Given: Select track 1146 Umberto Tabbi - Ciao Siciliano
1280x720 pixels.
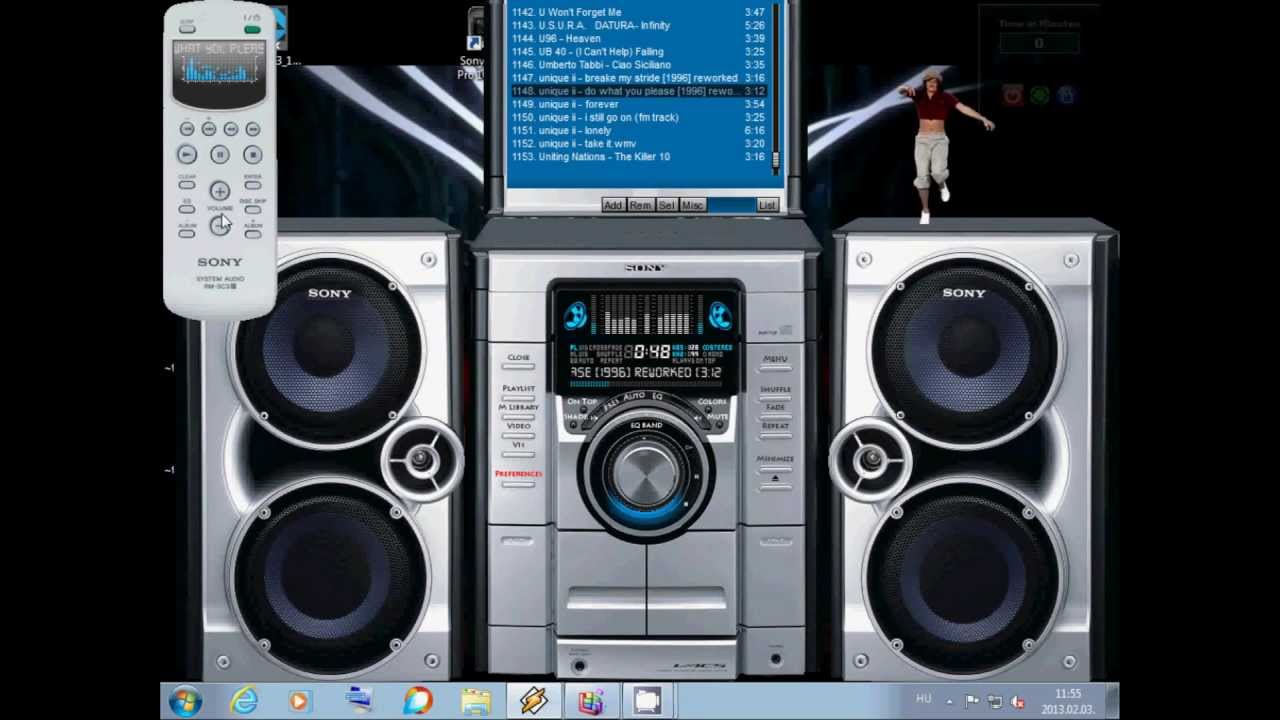Looking at the screenshot, I should [x=638, y=64].
